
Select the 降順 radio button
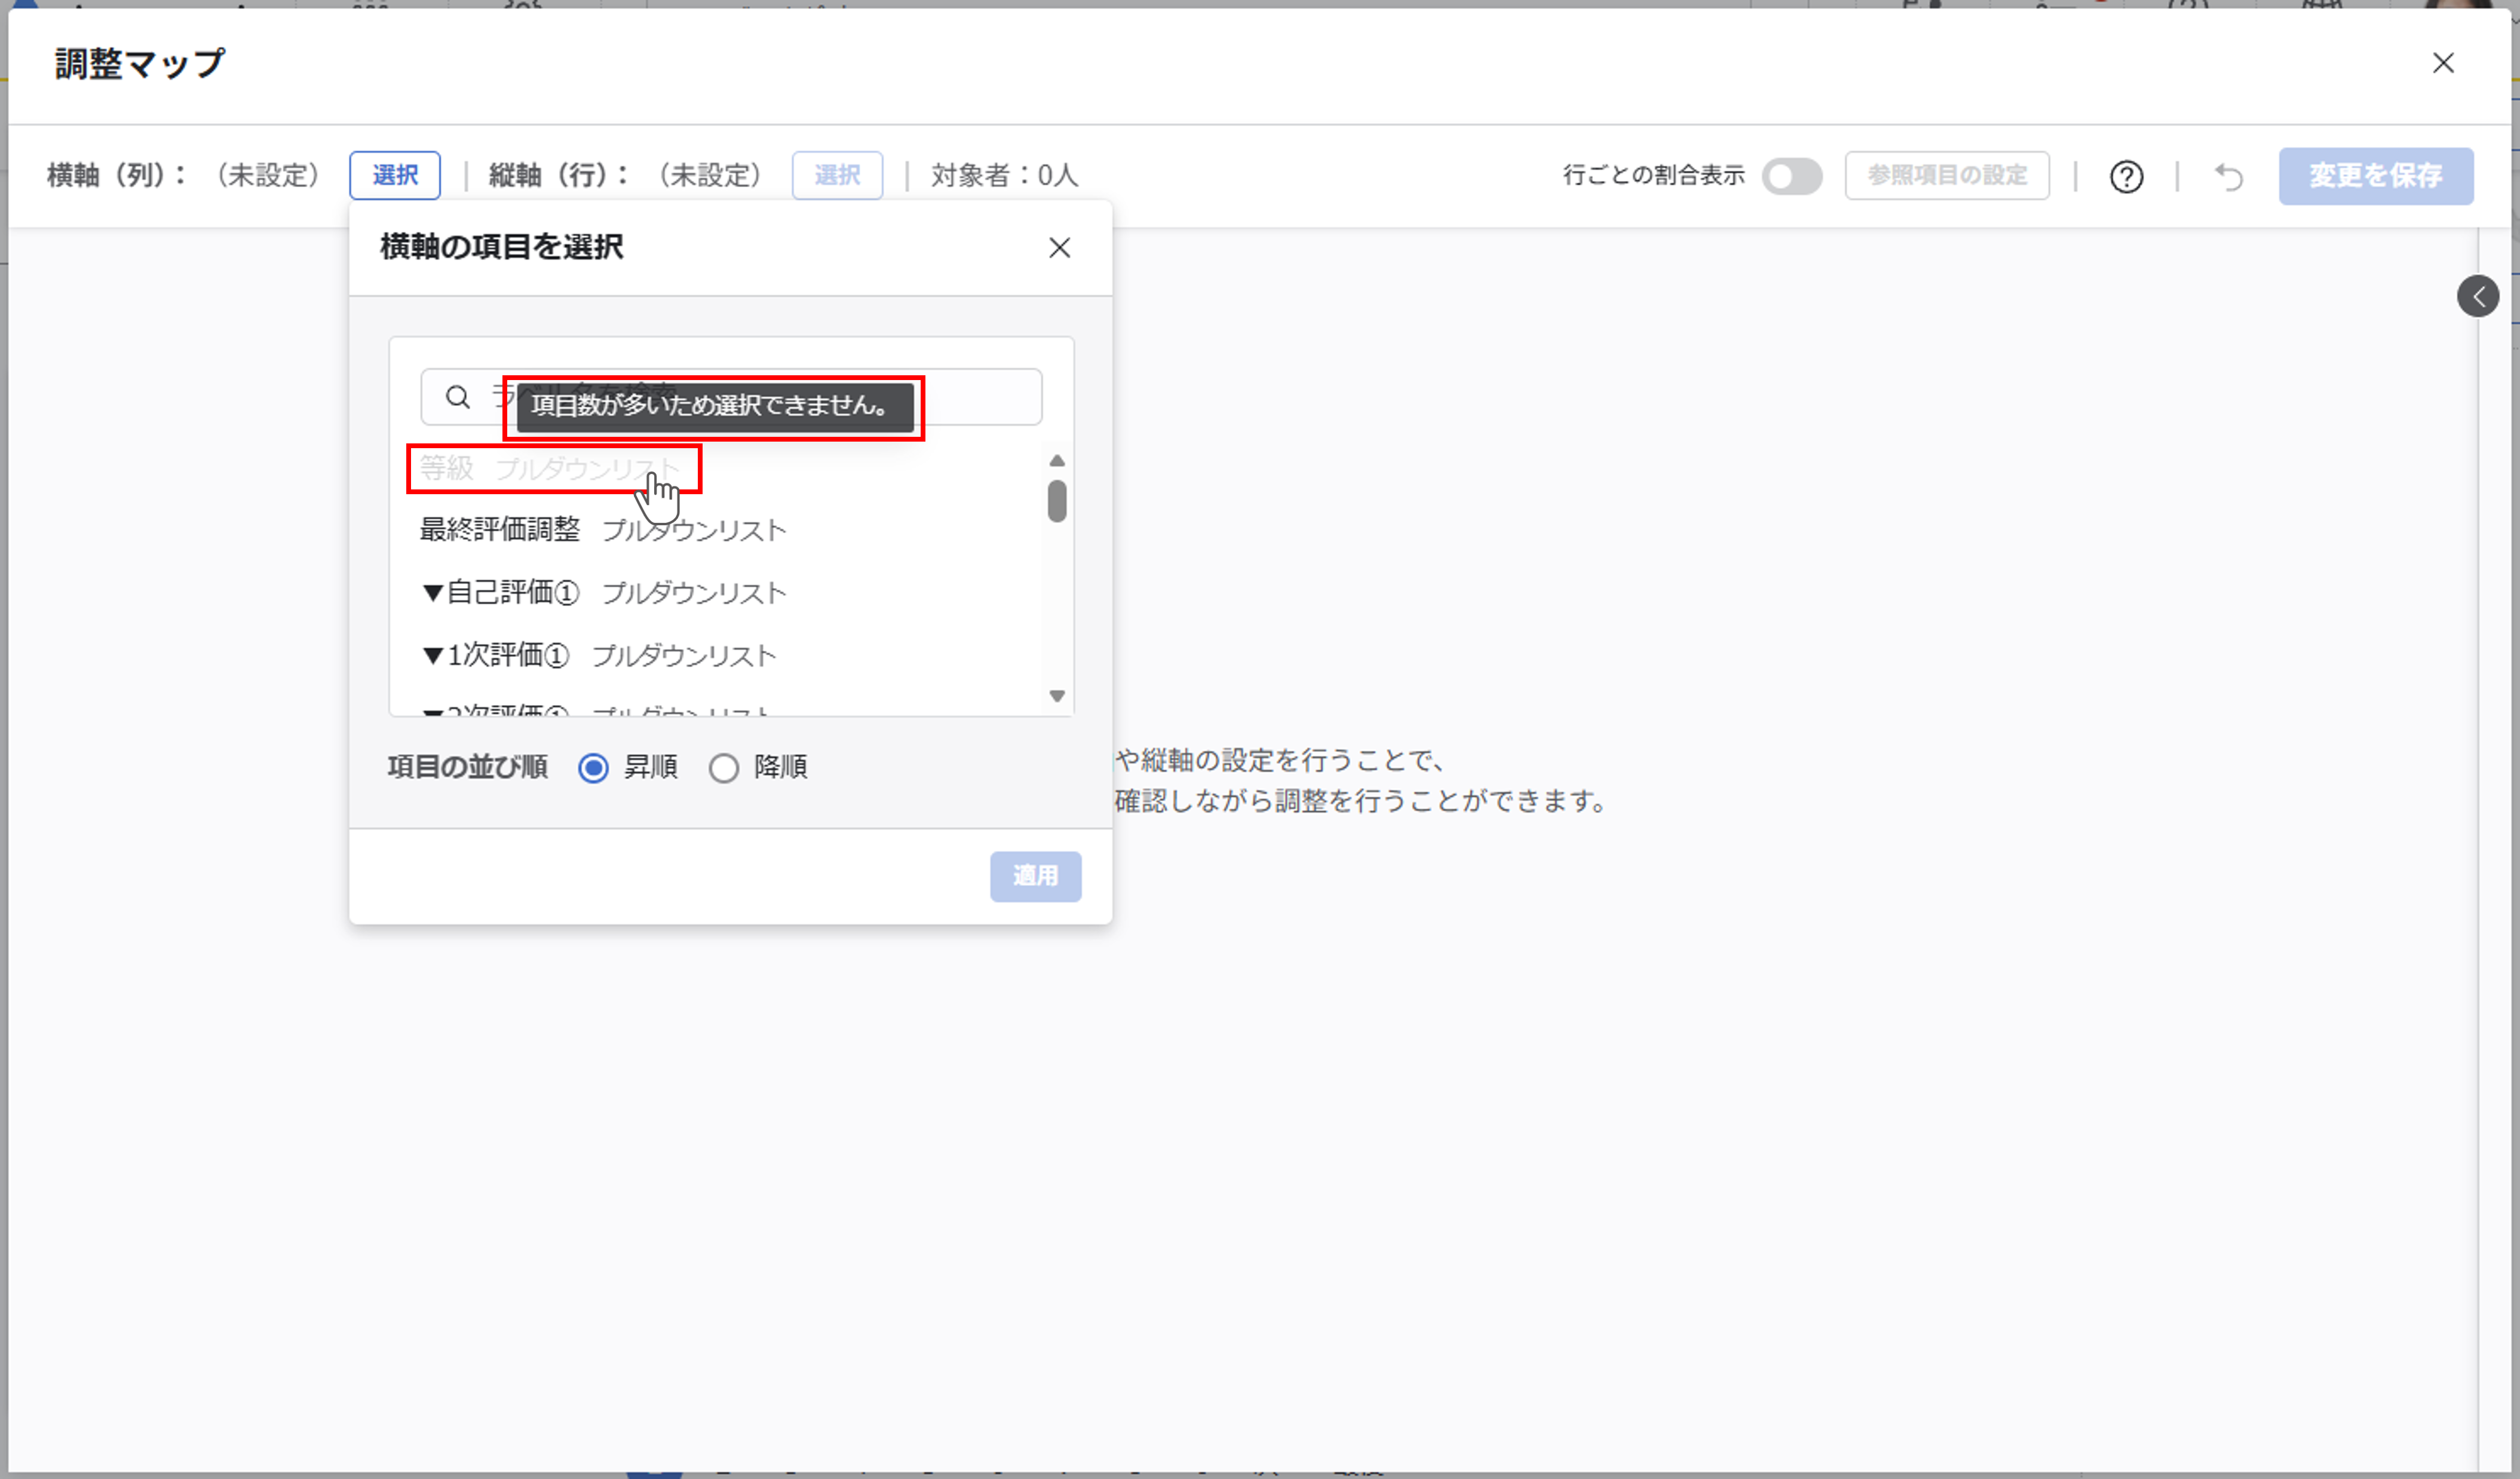click(725, 768)
